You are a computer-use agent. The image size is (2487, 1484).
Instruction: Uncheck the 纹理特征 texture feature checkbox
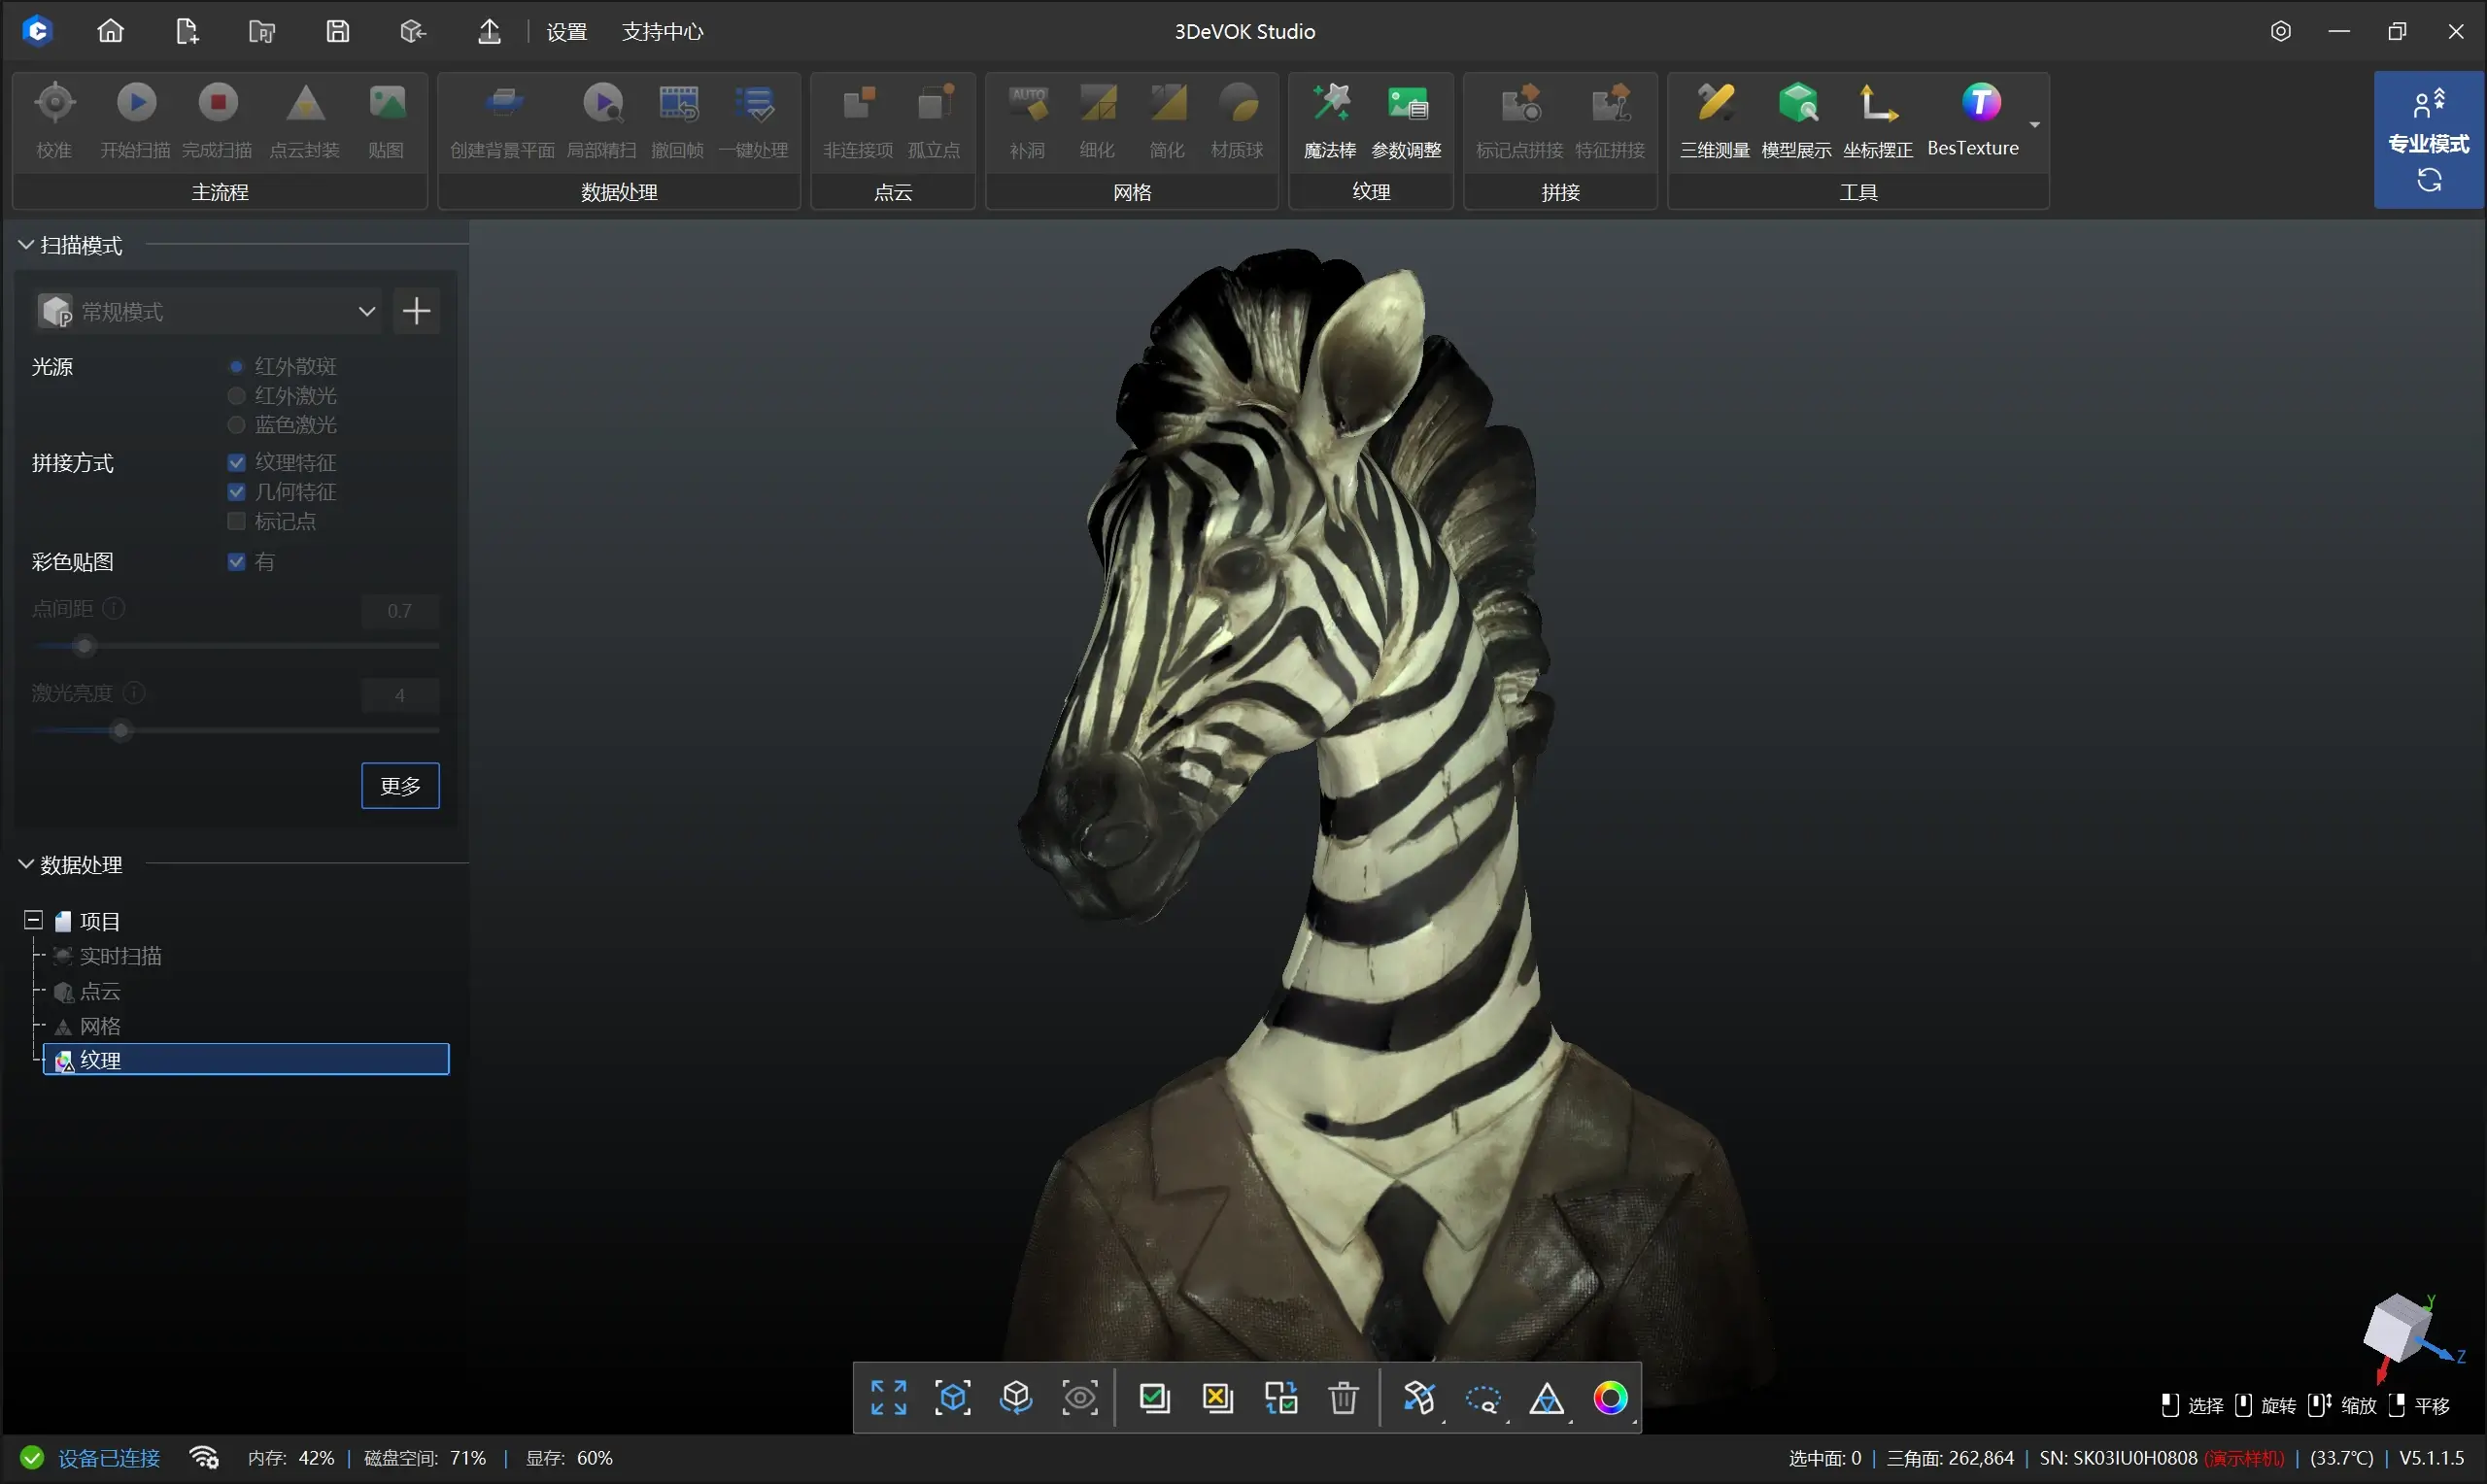click(x=237, y=463)
